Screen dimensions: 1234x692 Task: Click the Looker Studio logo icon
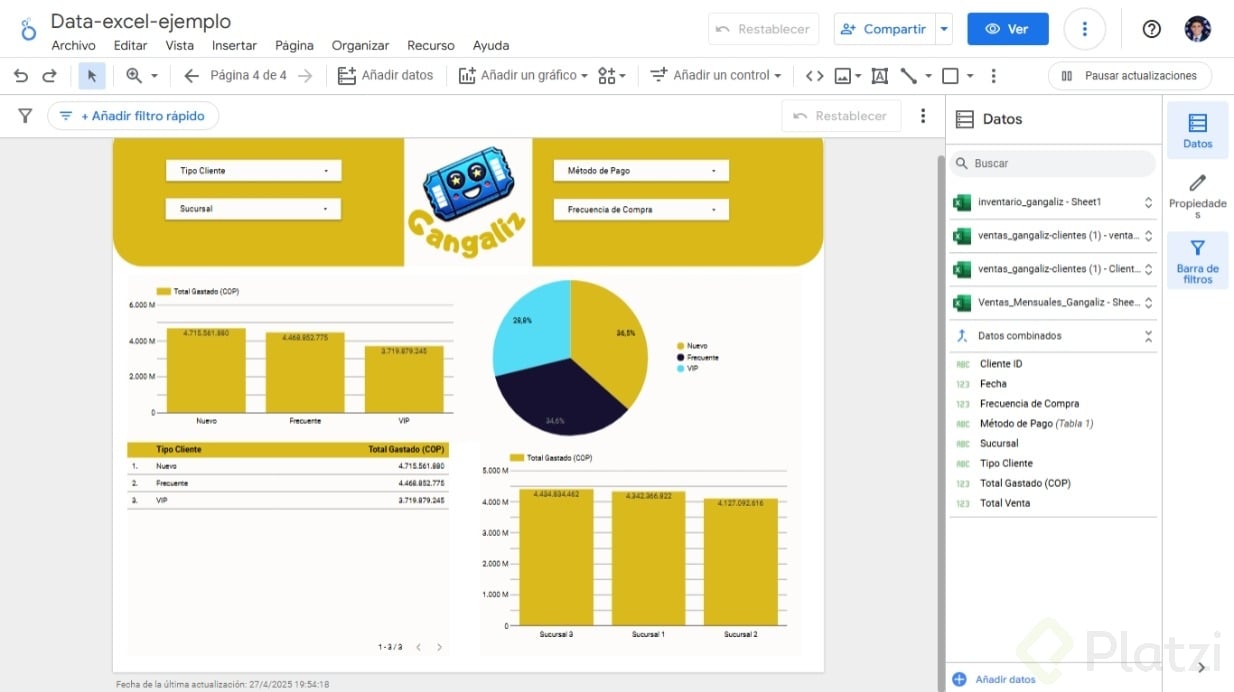pyautogui.click(x=28, y=29)
